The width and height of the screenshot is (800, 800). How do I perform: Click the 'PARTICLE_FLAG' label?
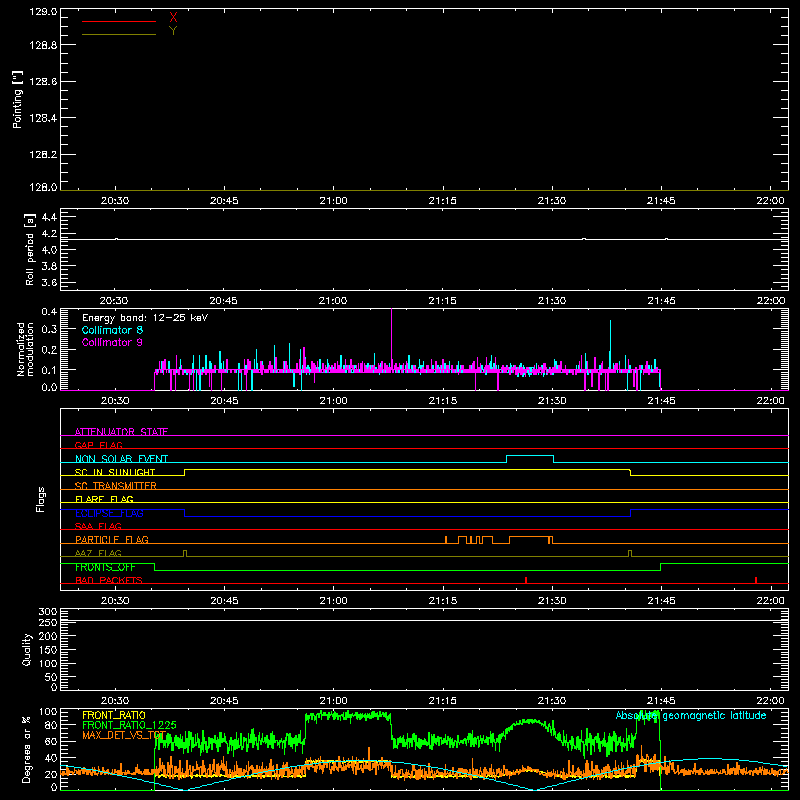[112, 539]
